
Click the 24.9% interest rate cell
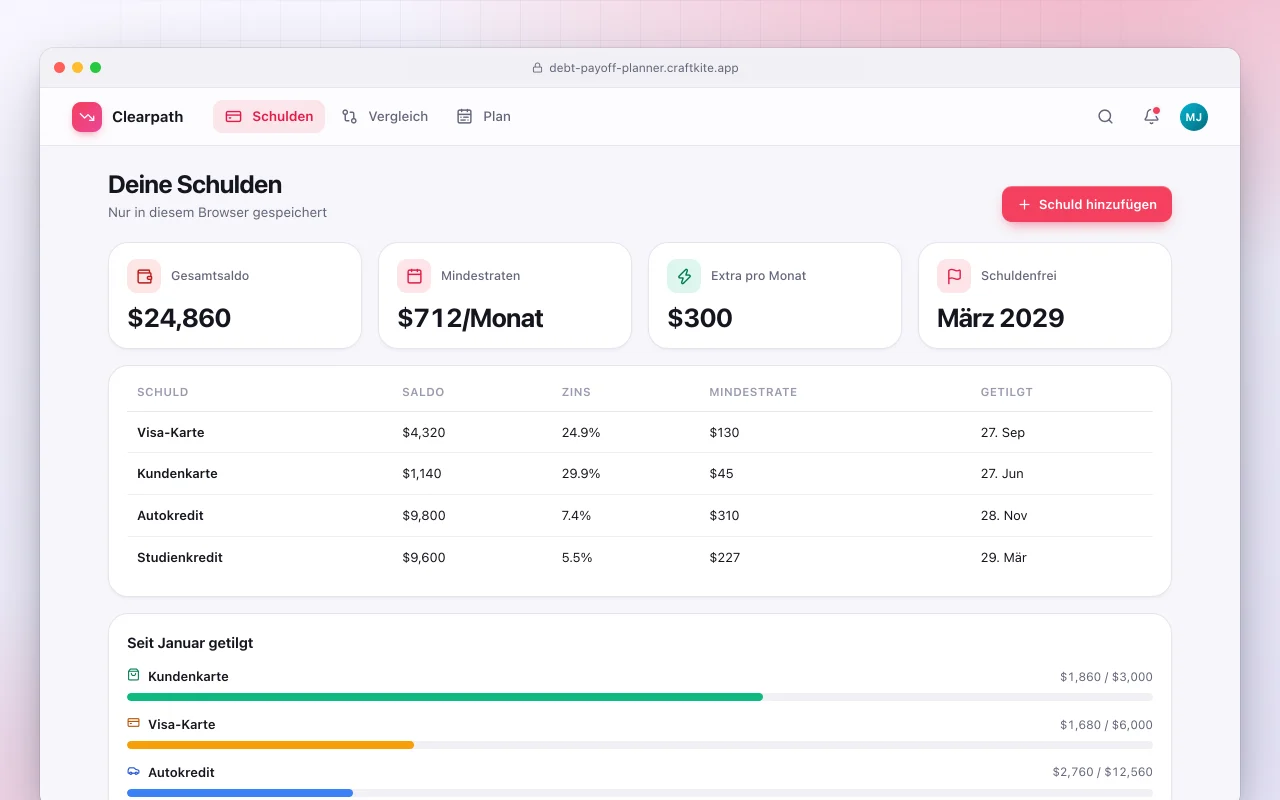pos(581,433)
